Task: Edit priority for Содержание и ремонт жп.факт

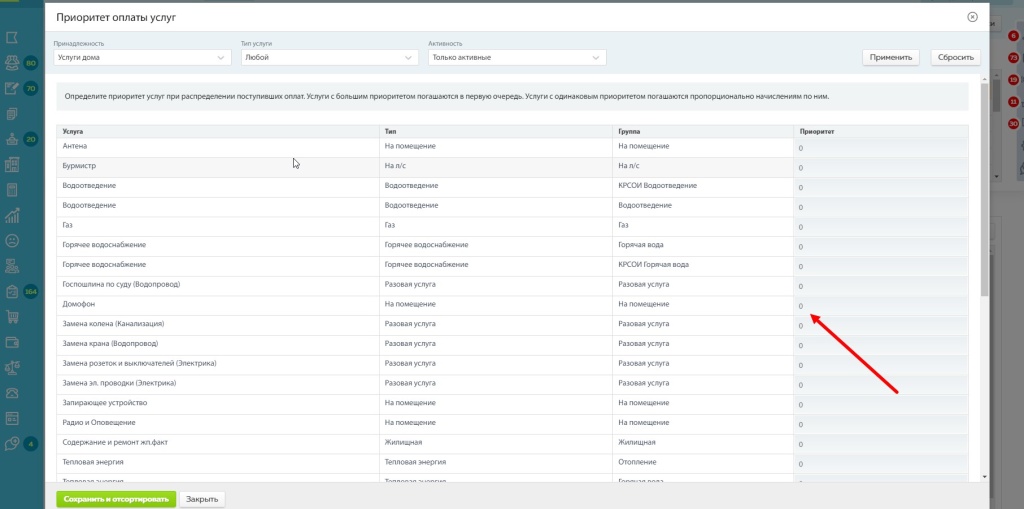Action: [x=881, y=444]
